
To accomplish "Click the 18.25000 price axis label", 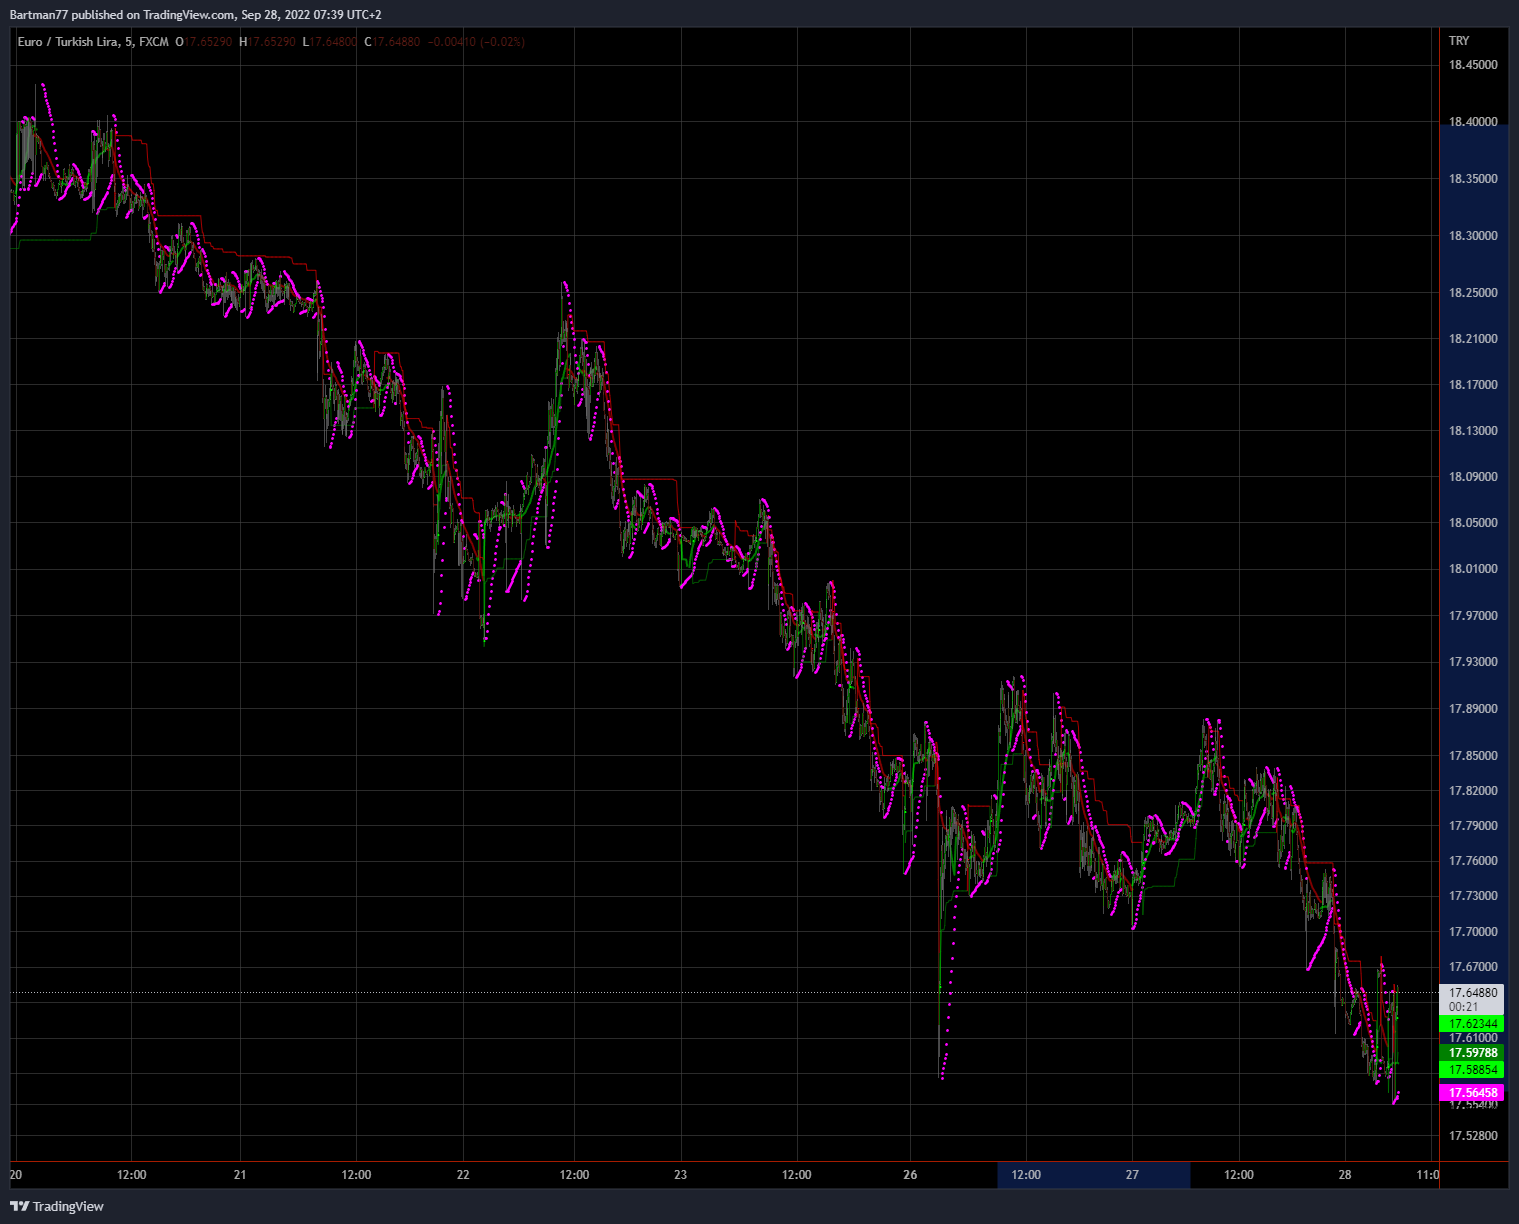I will tap(1473, 293).
